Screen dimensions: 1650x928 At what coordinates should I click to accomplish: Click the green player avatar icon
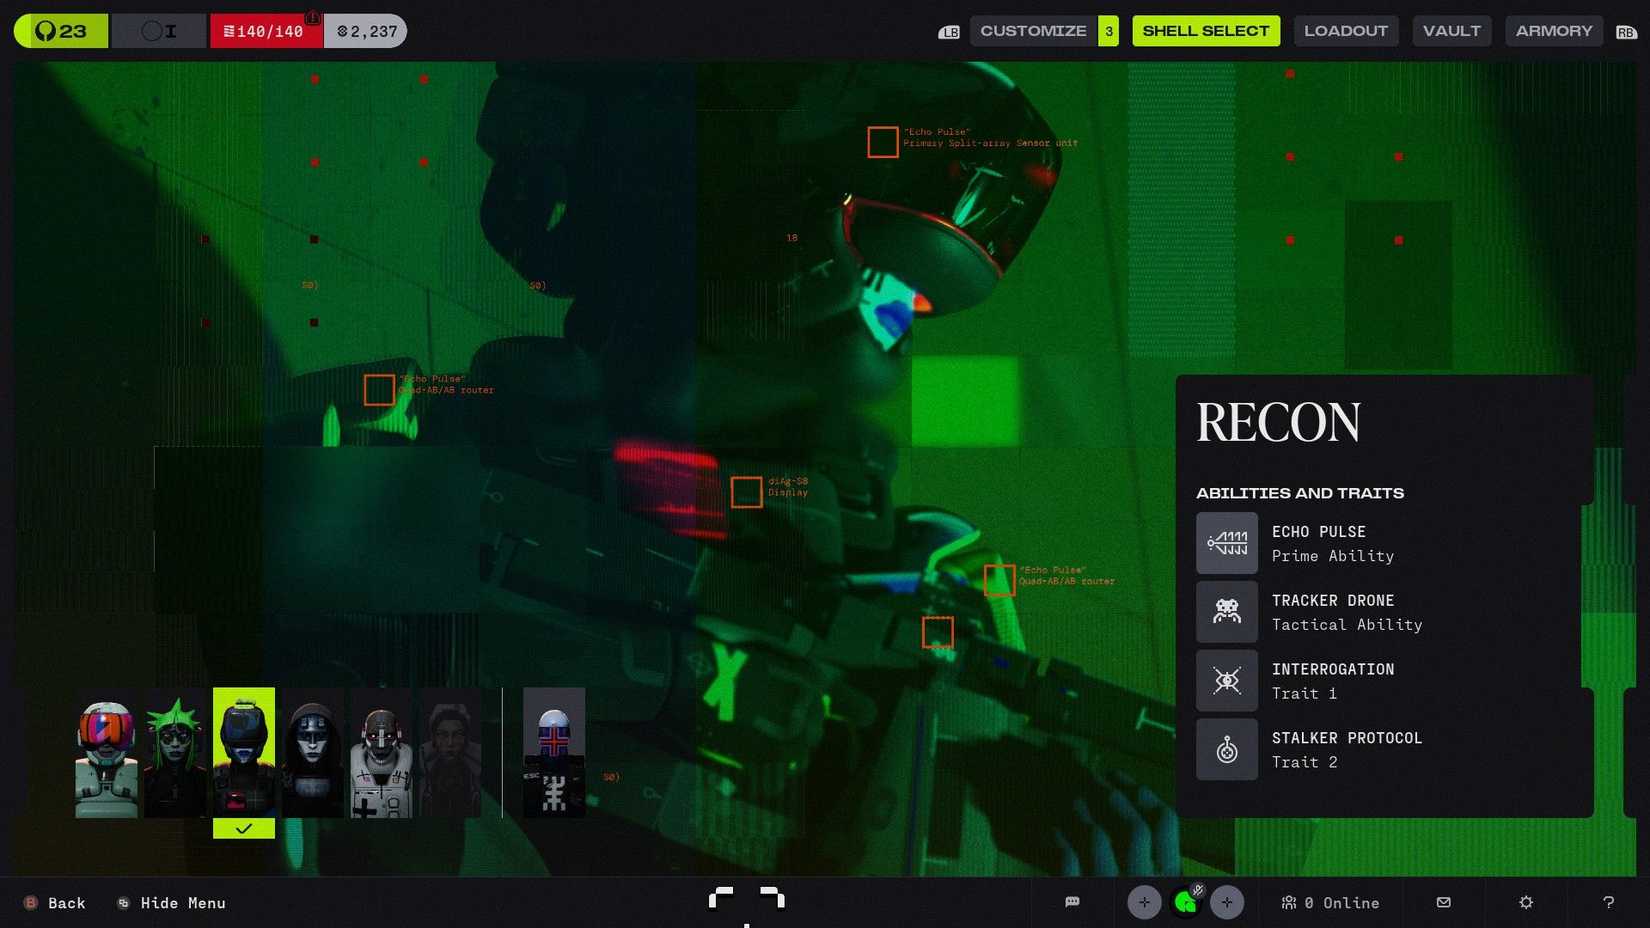(x=1186, y=902)
